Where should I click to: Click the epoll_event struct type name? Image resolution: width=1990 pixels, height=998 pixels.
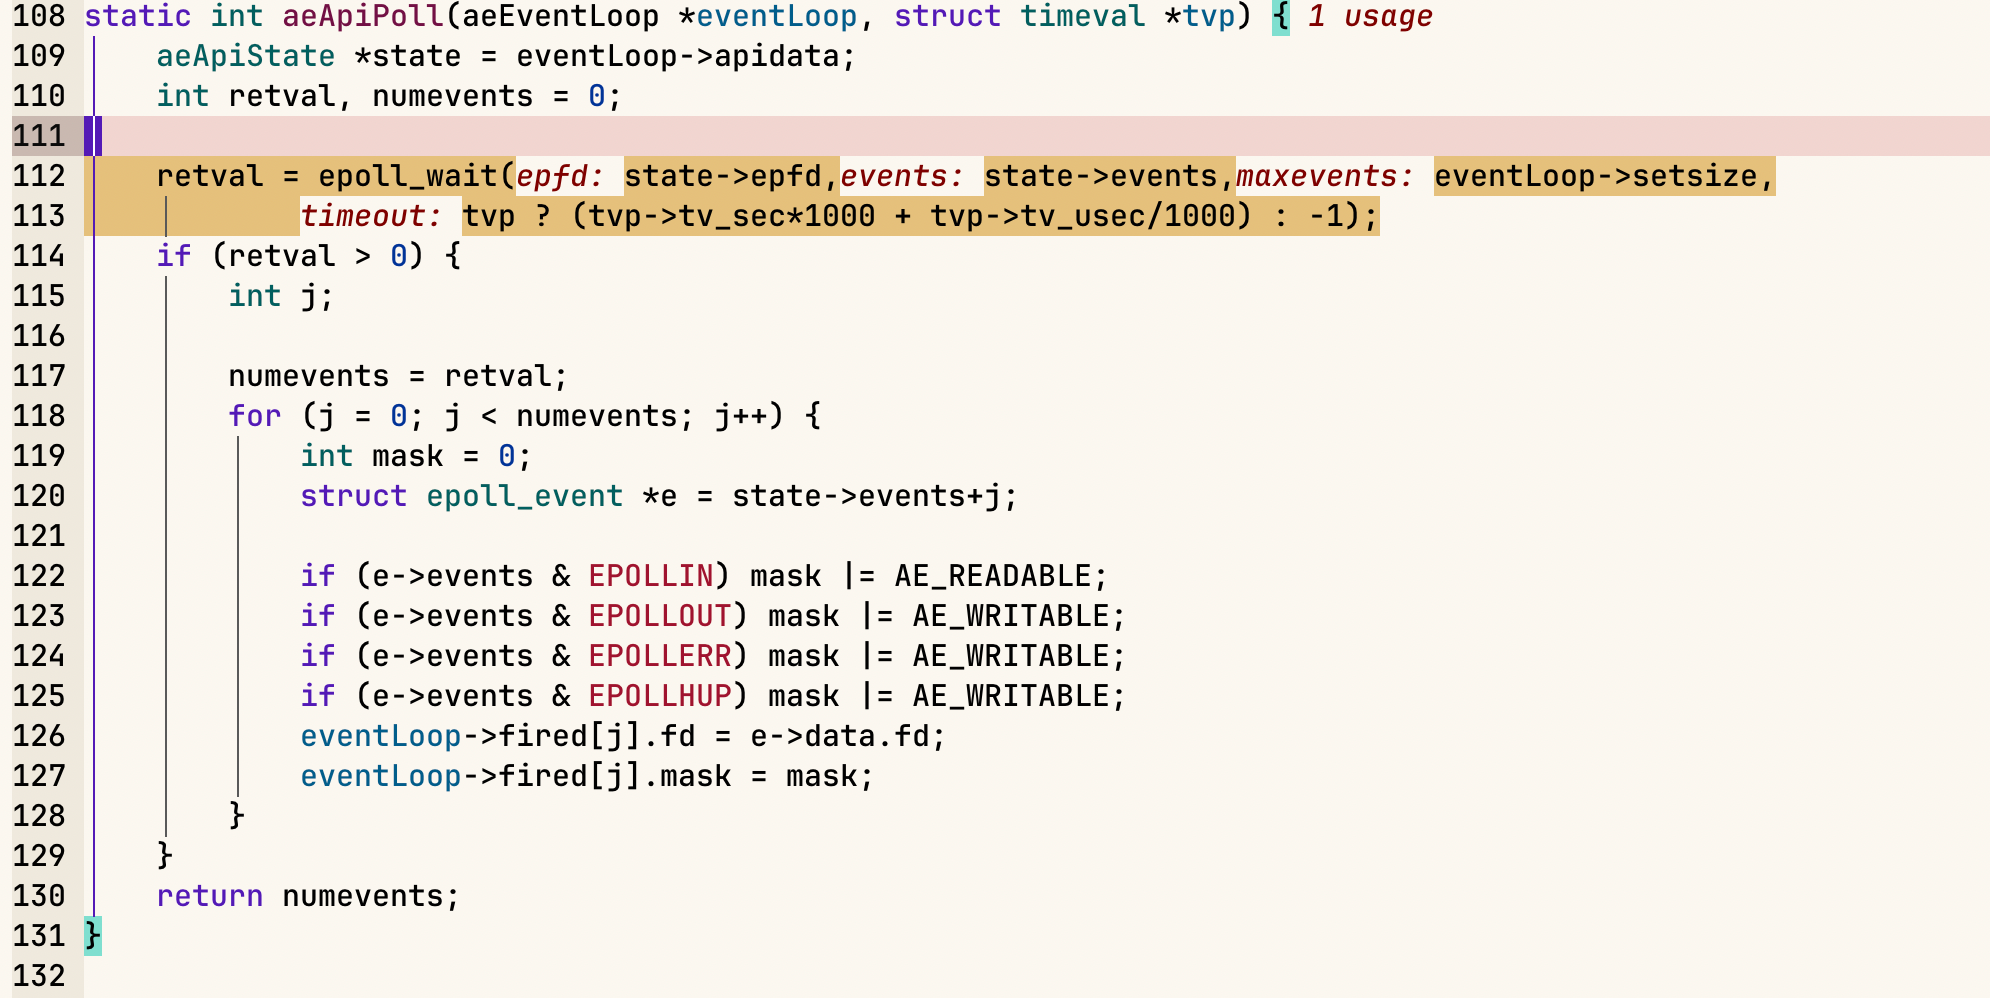click(x=524, y=496)
